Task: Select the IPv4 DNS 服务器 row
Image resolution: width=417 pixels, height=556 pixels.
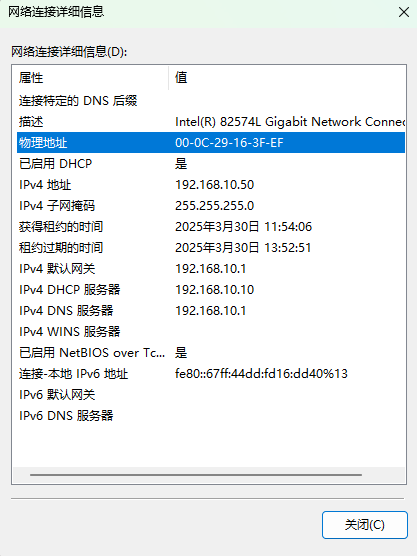Action: tap(211, 311)
